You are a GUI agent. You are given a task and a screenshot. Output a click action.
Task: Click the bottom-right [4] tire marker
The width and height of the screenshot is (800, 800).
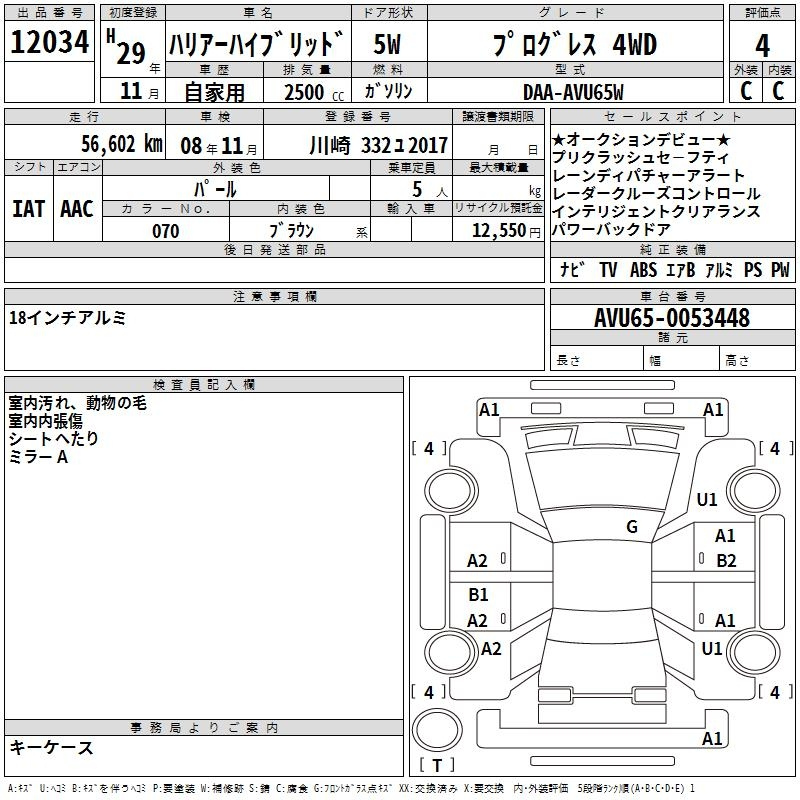[774, 692]
